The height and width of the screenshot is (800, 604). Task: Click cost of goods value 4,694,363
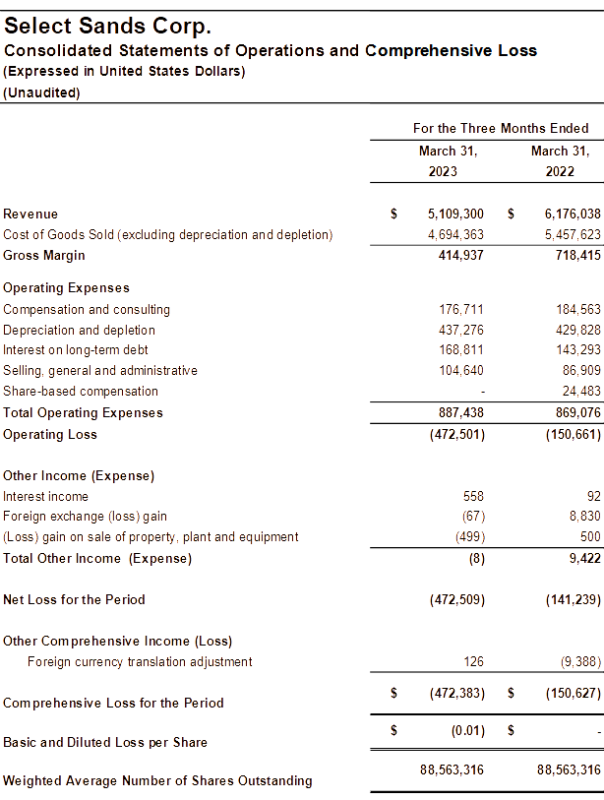click(x=456, y=235)
